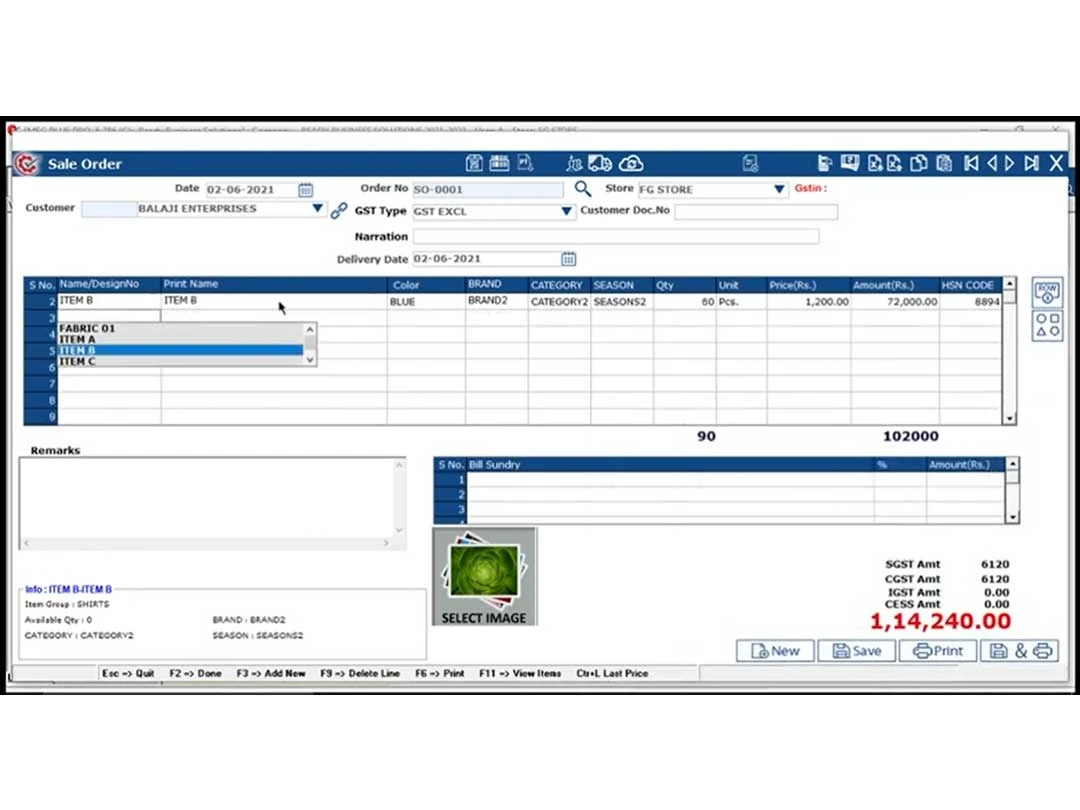Open the GST Type dropdown

tap(566, 211)
